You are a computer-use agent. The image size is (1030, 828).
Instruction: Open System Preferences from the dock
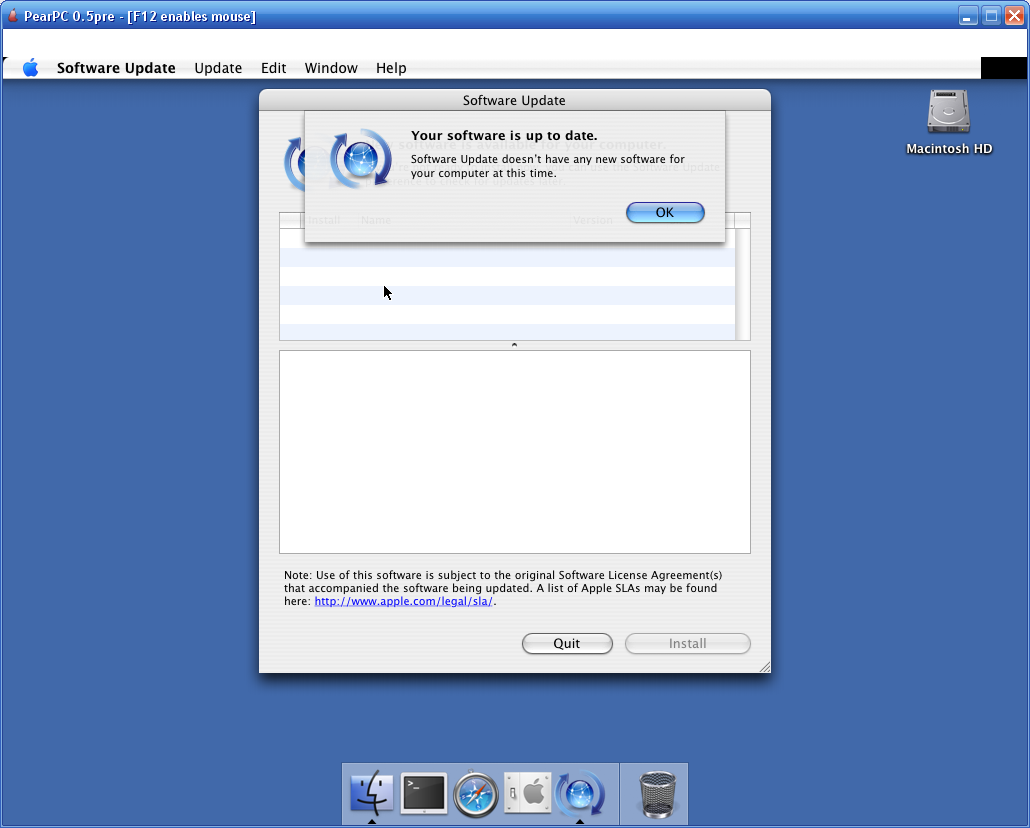point(527,794)
